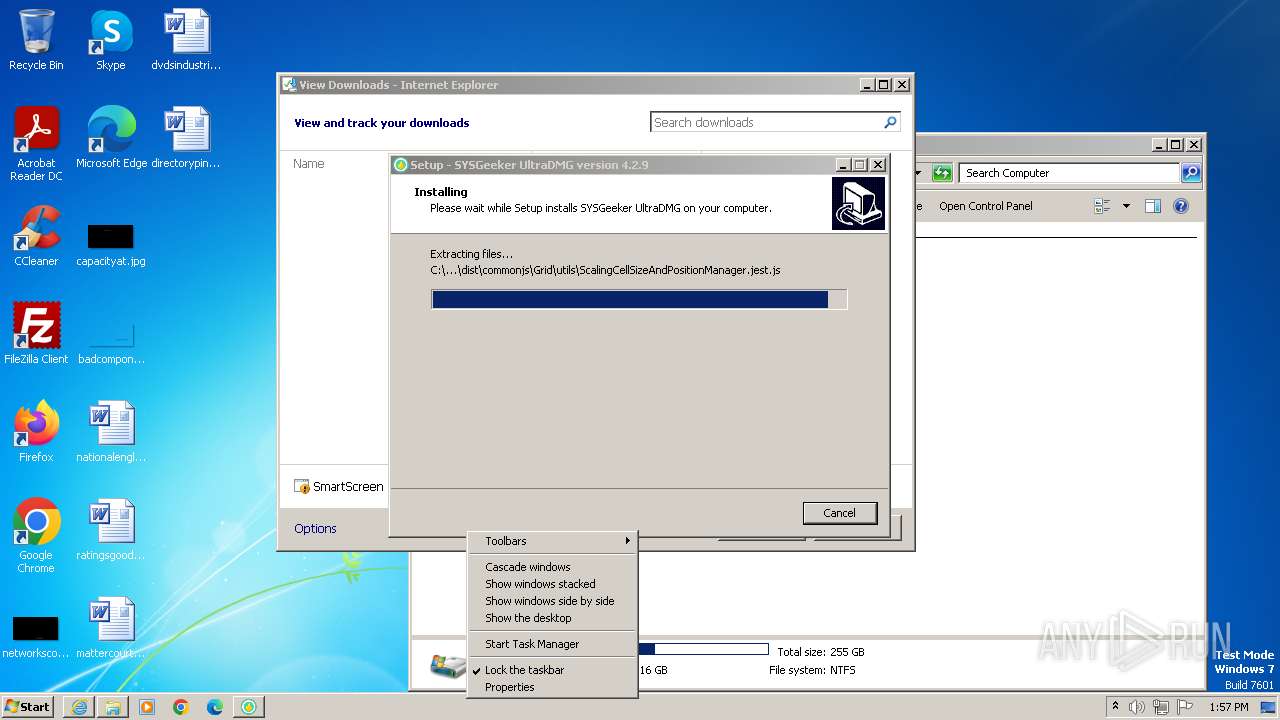Click the Edge icon in taskbar
This screenshot has width=1280, height=720.
215,707
